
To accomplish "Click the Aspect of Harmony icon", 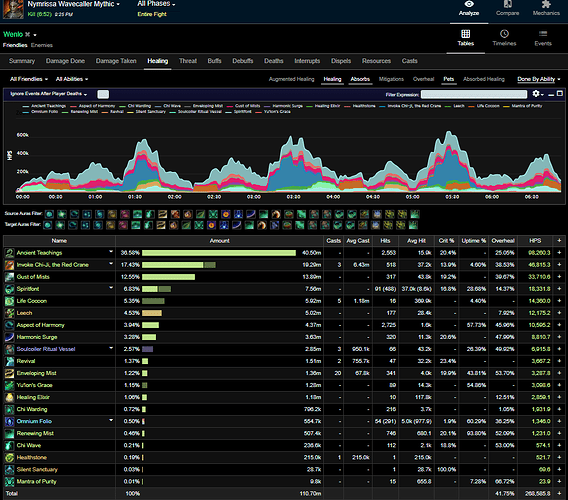I will [9, 325].
